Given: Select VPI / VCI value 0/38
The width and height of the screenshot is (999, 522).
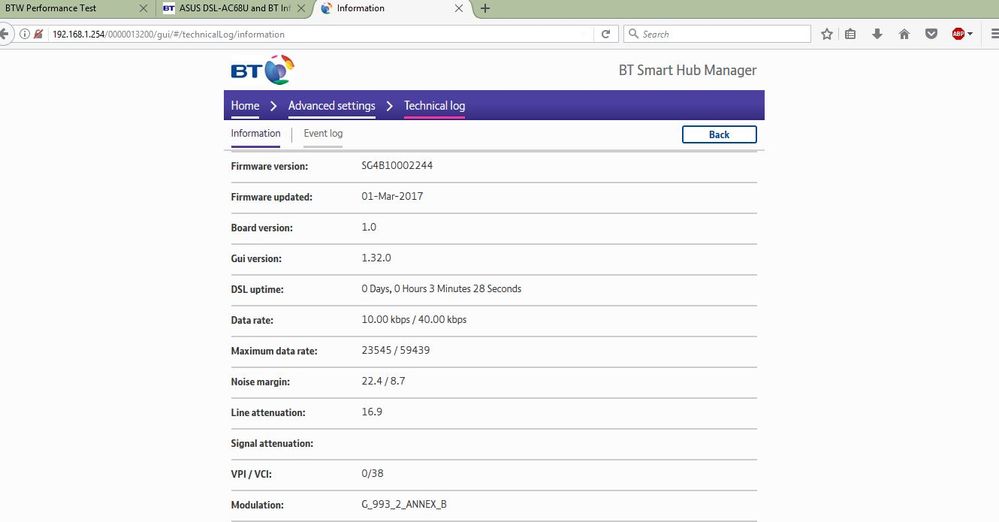Looking at the screenshot, I should [372, 474].
